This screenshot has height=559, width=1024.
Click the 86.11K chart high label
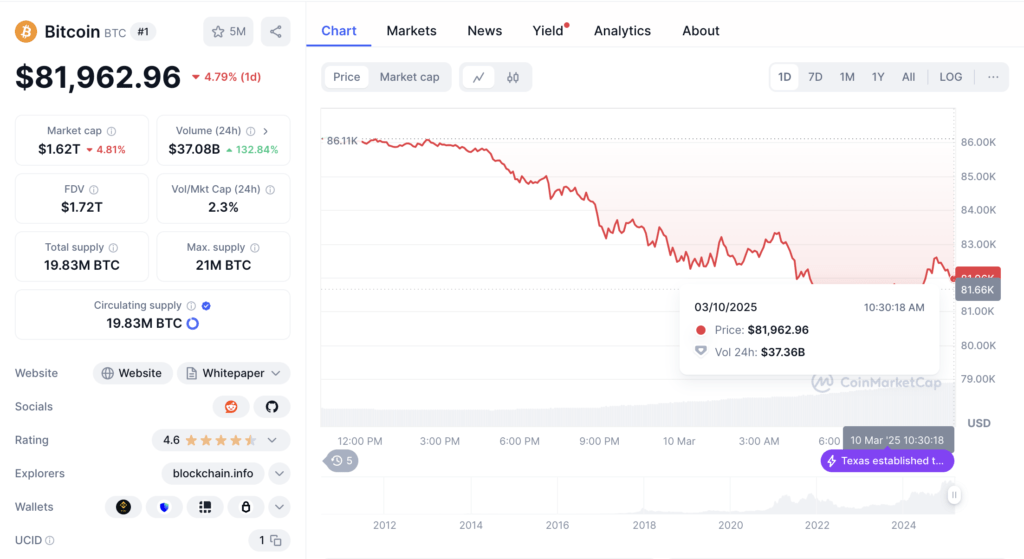tap(342, 140)
